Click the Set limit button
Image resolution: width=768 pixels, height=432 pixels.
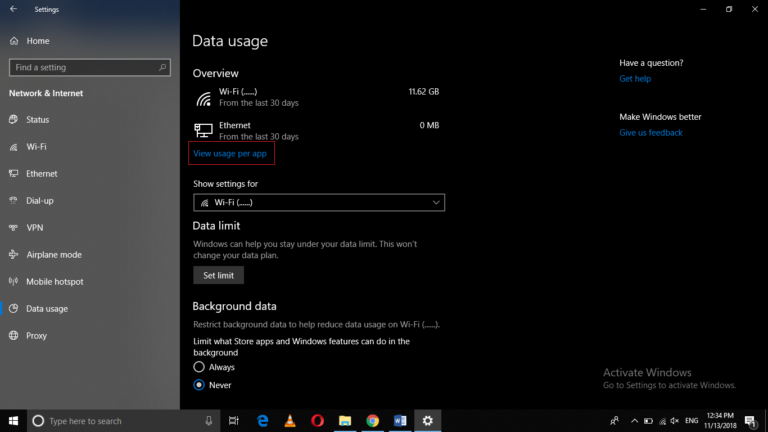pyautogui.click(x=218, y=275)
